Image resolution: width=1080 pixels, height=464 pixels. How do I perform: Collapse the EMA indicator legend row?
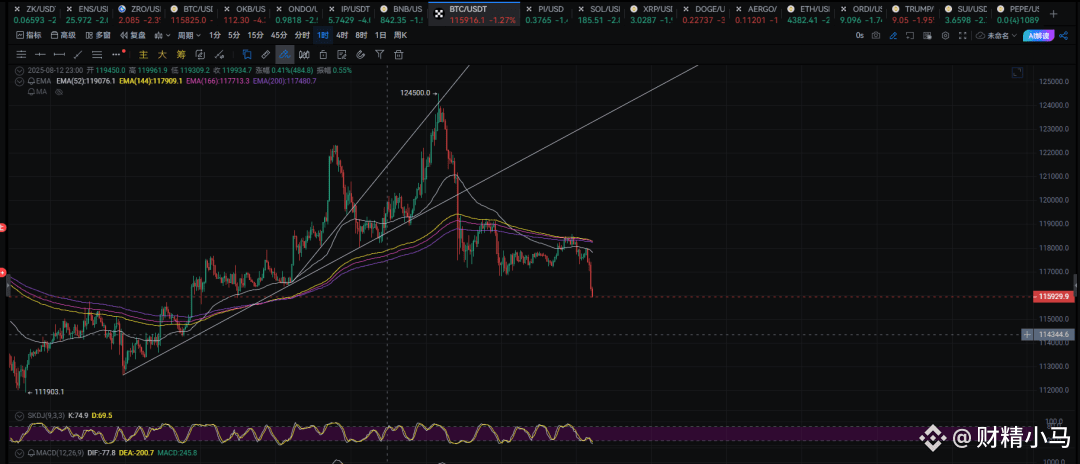point(20,80)
